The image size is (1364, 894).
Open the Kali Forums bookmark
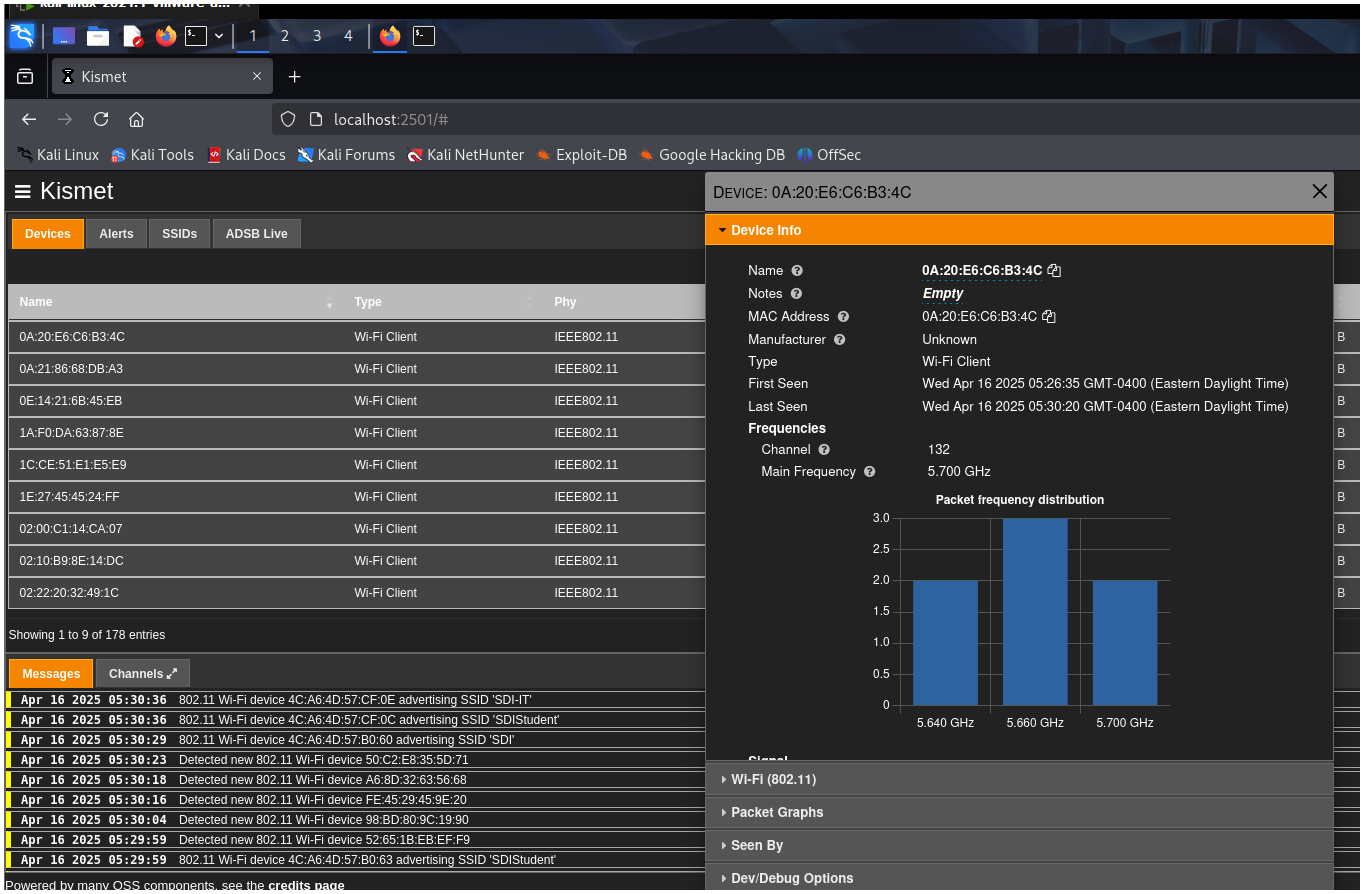pyautogui.click(x=346, y=155)
